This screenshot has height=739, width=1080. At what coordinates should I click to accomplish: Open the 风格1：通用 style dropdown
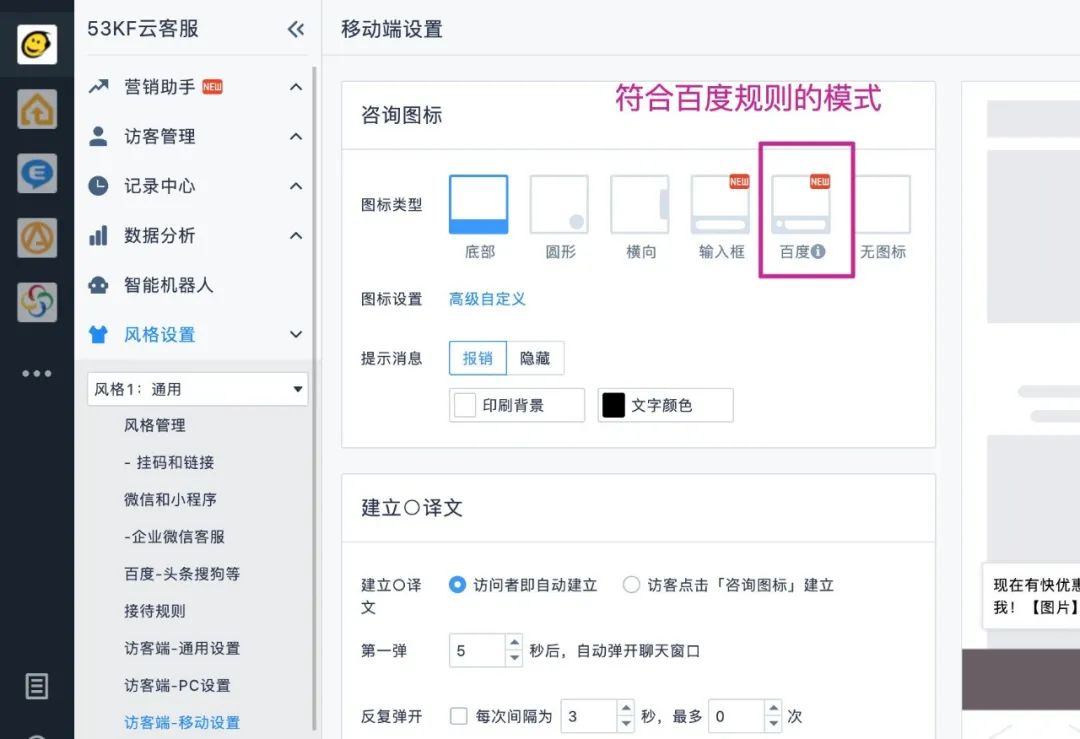[198, 389]
